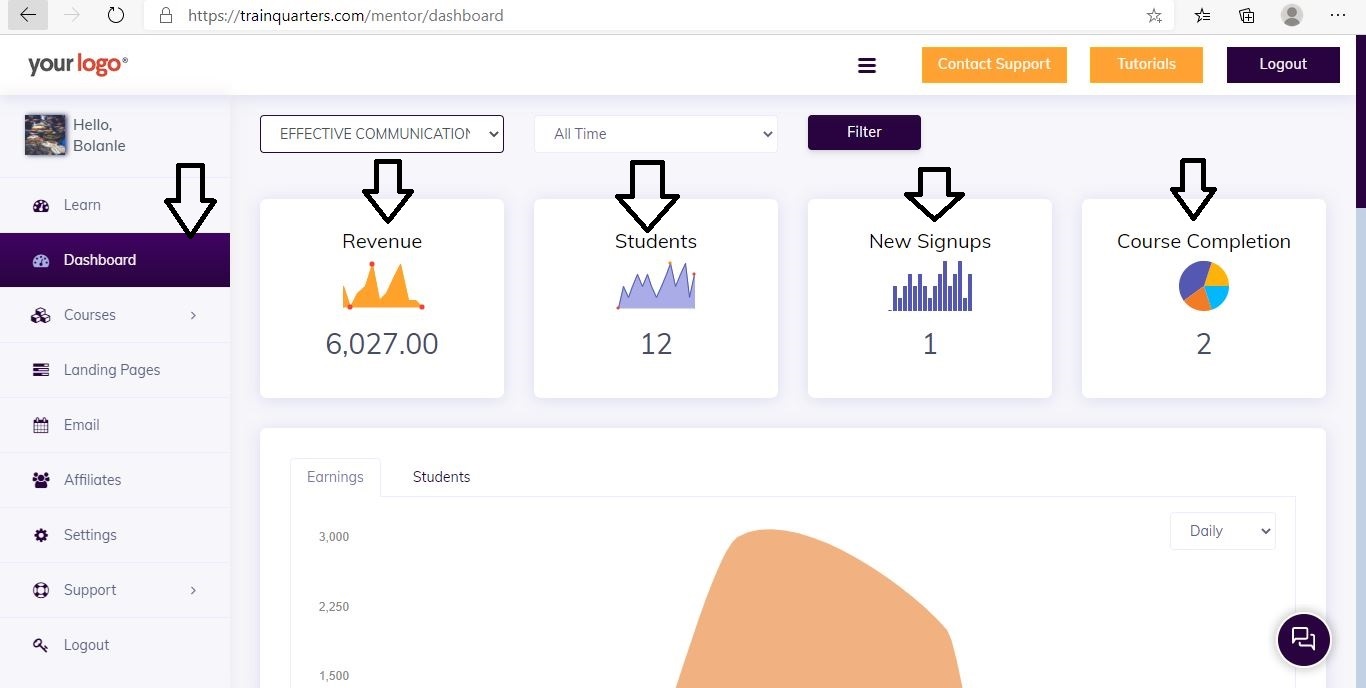Screen dimensions: 1366x688
Task: Click the New Signups value 1
Action: [x=930, y=344]
